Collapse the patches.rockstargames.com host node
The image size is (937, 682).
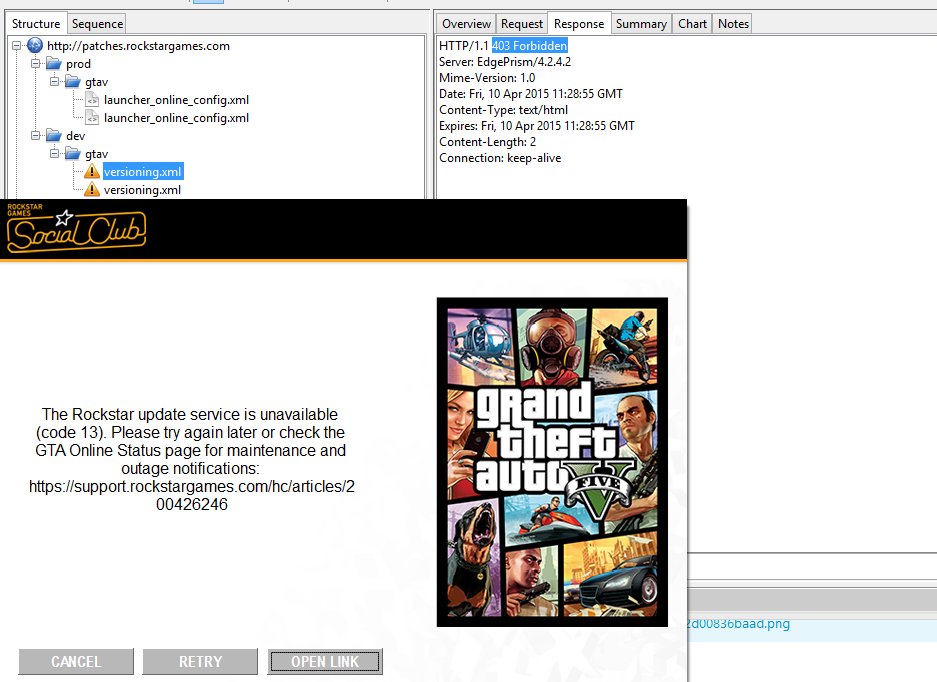pyautogui.click(x=17, y=45)
